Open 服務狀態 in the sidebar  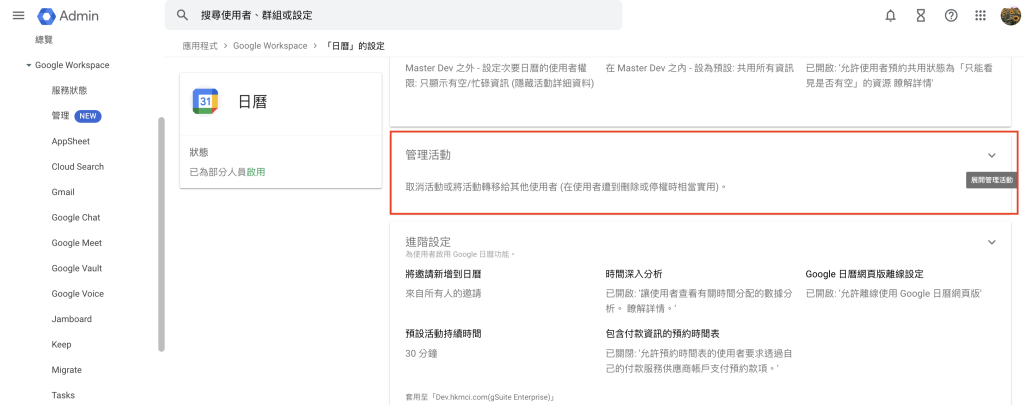(x=69, y=91)
